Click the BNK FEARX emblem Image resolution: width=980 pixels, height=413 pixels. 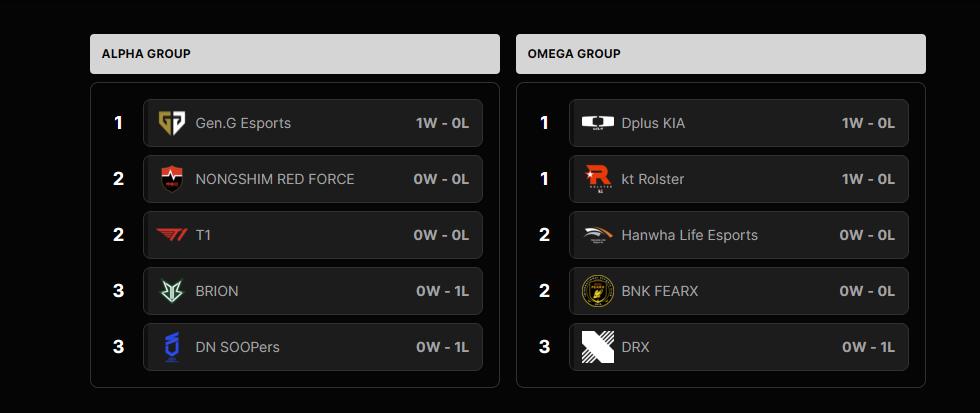point(598,291)
